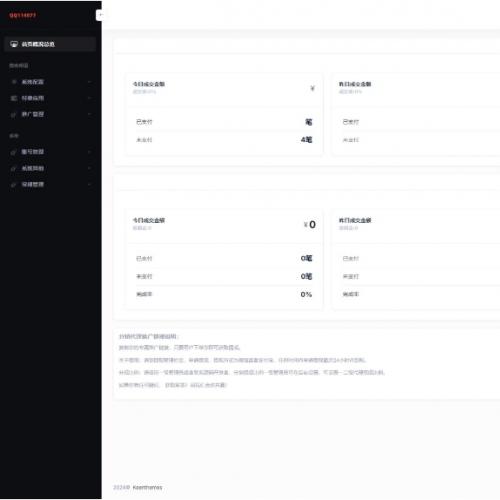
Task: Open the 推广管理 sidebar menu
Action: pyautogui.click(x=50, y=114)
